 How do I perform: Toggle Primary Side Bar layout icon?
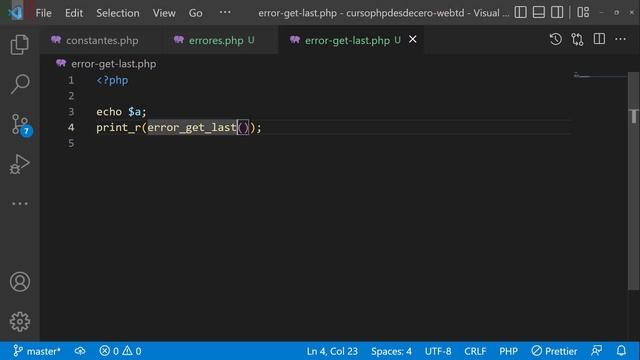[520, 12]
